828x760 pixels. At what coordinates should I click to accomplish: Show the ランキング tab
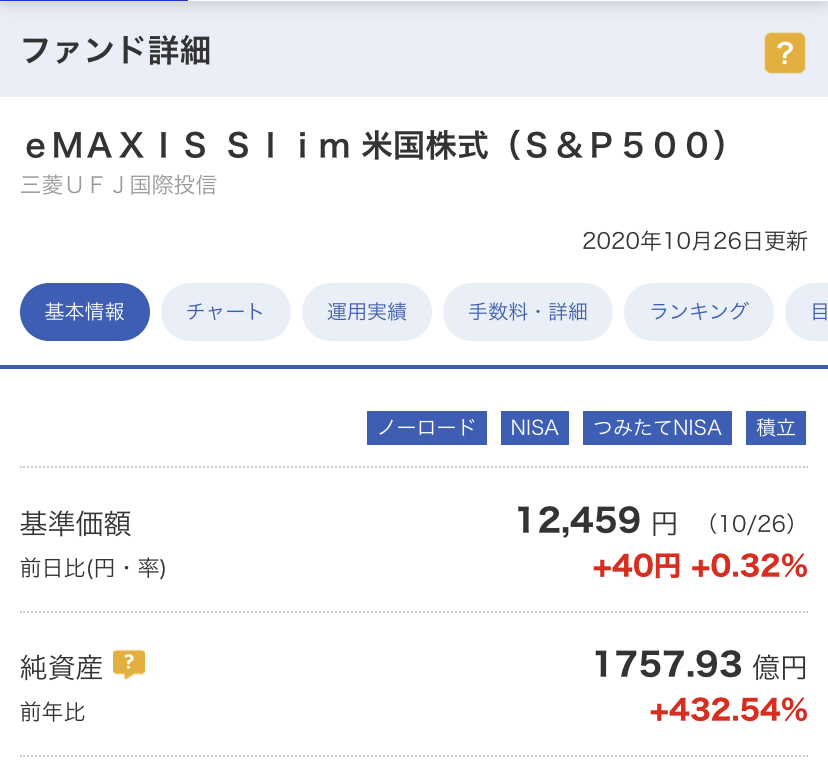point(699,312)
